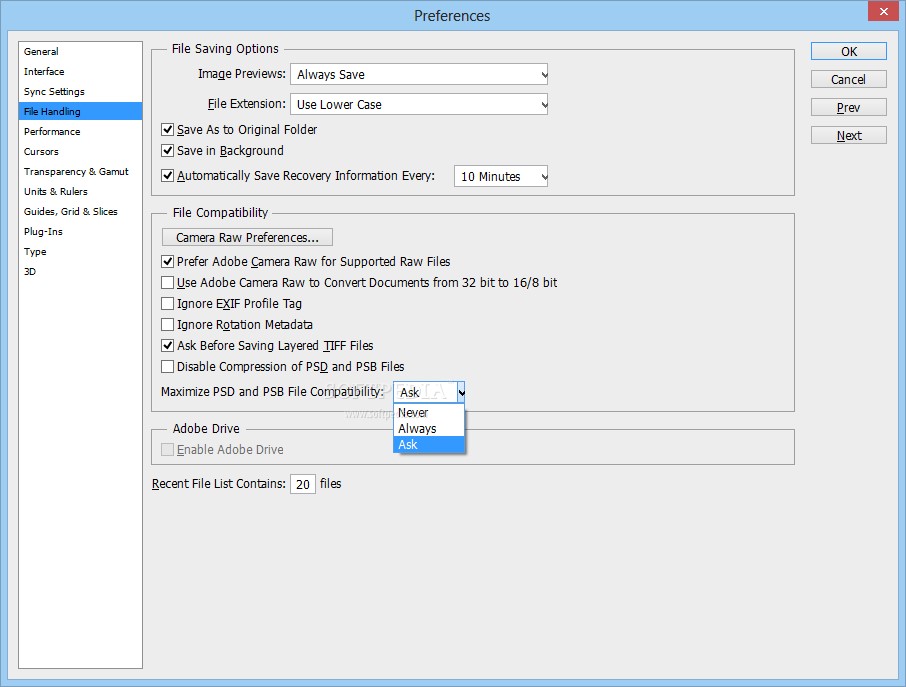The image size is (906, 687).
Task: Expand the Image Previews dropdown
Action: (x=419, y=75)
